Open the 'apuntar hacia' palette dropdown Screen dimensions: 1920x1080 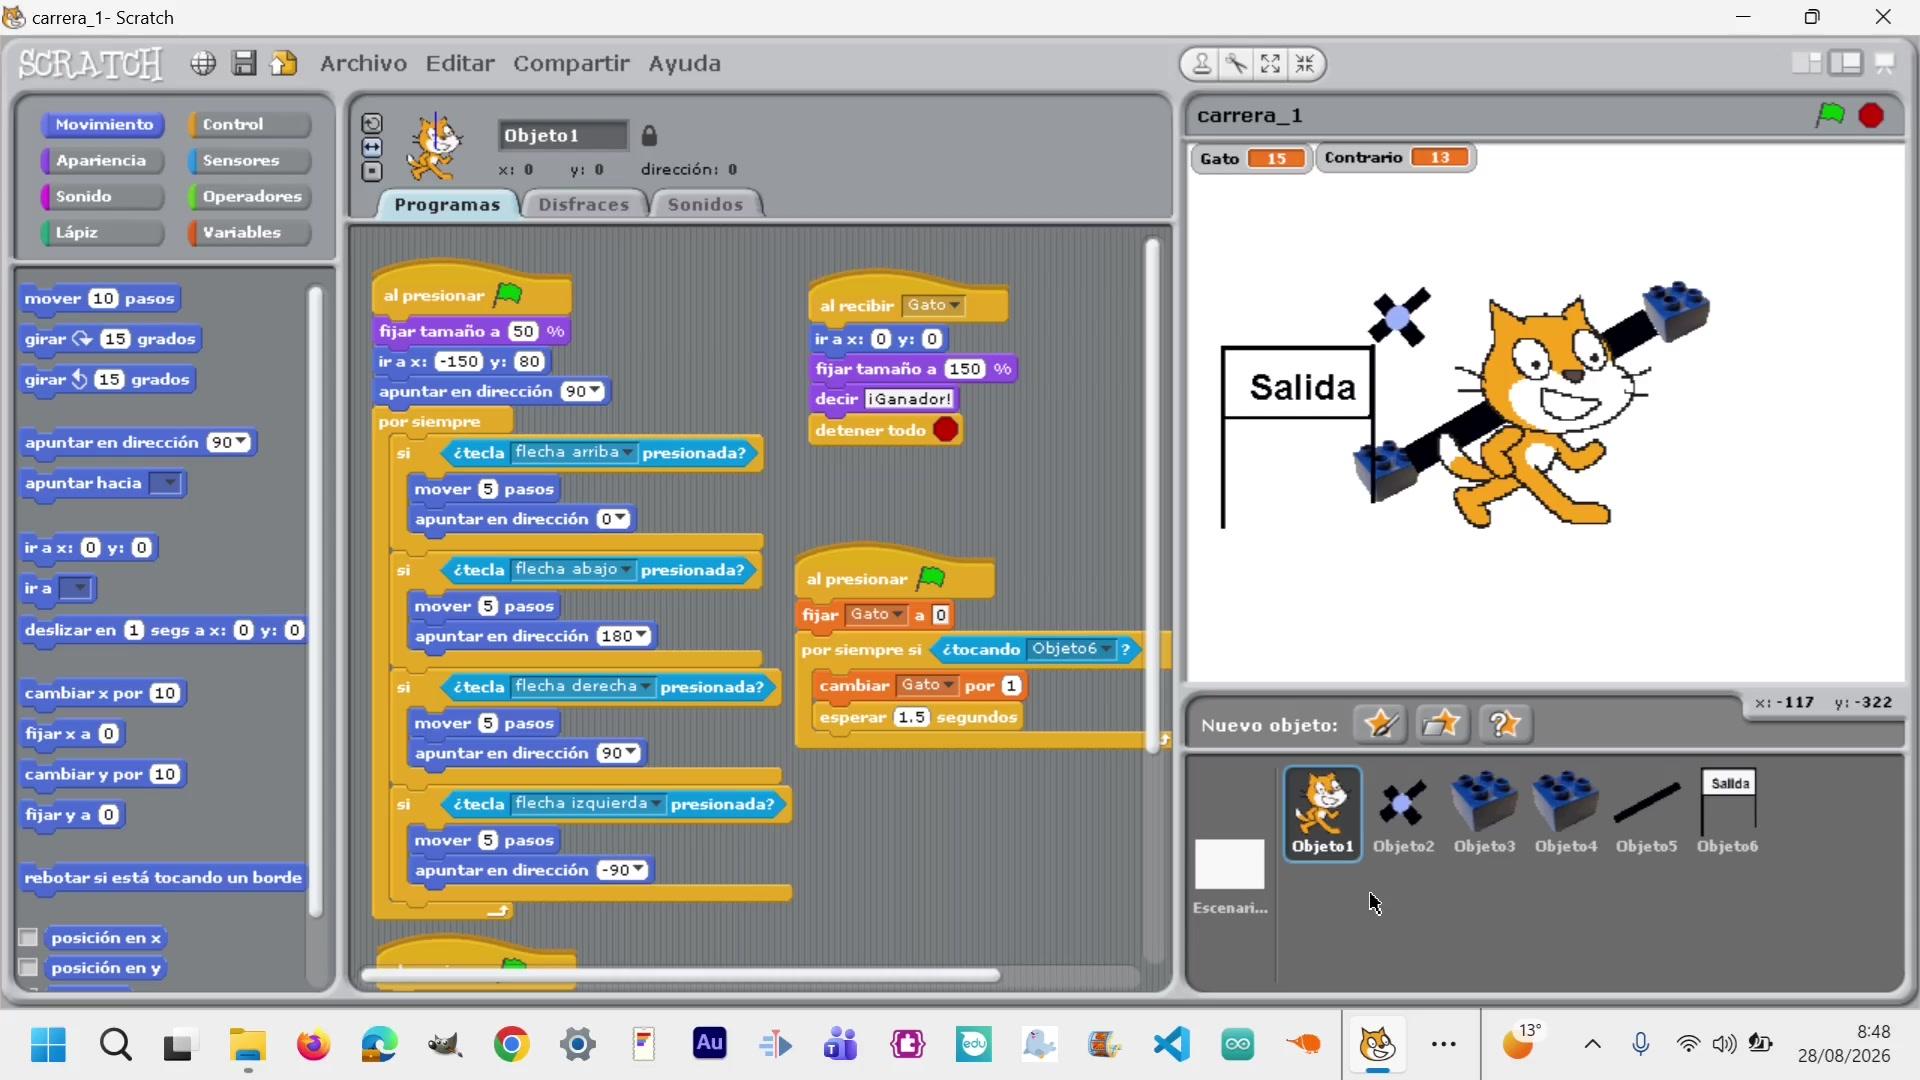coord(167,484)
